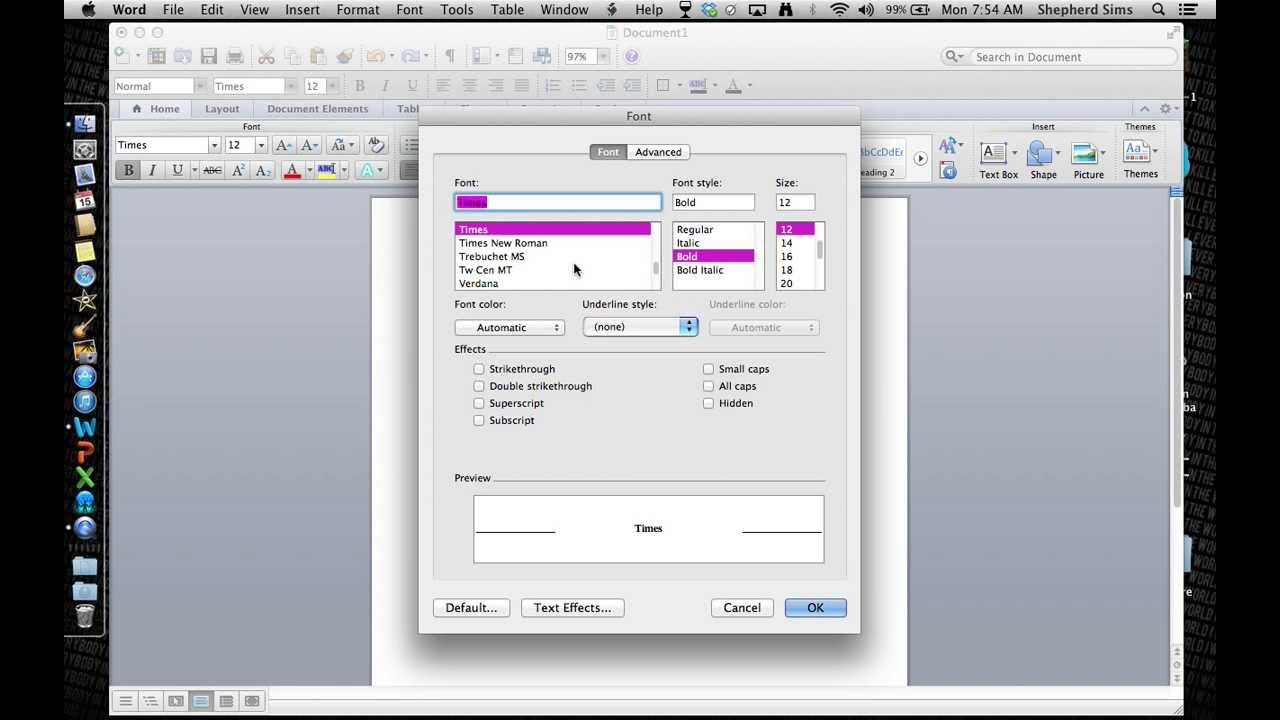Apply subscript A₂ ribbon button
Screen dimensions: 1280x720
262,171
